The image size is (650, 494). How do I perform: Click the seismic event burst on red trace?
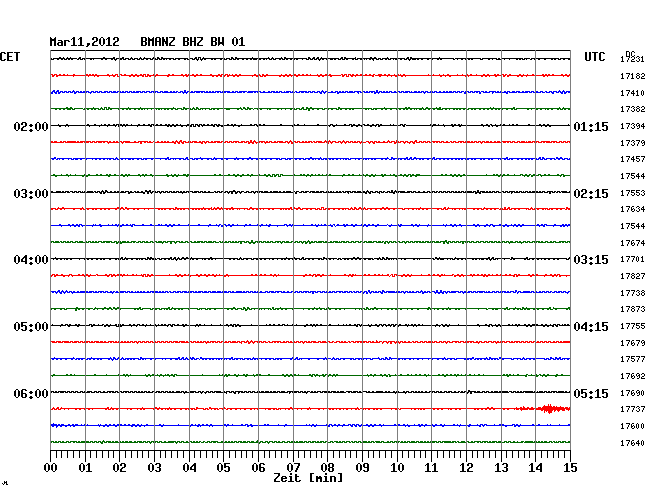pos(549,409)
